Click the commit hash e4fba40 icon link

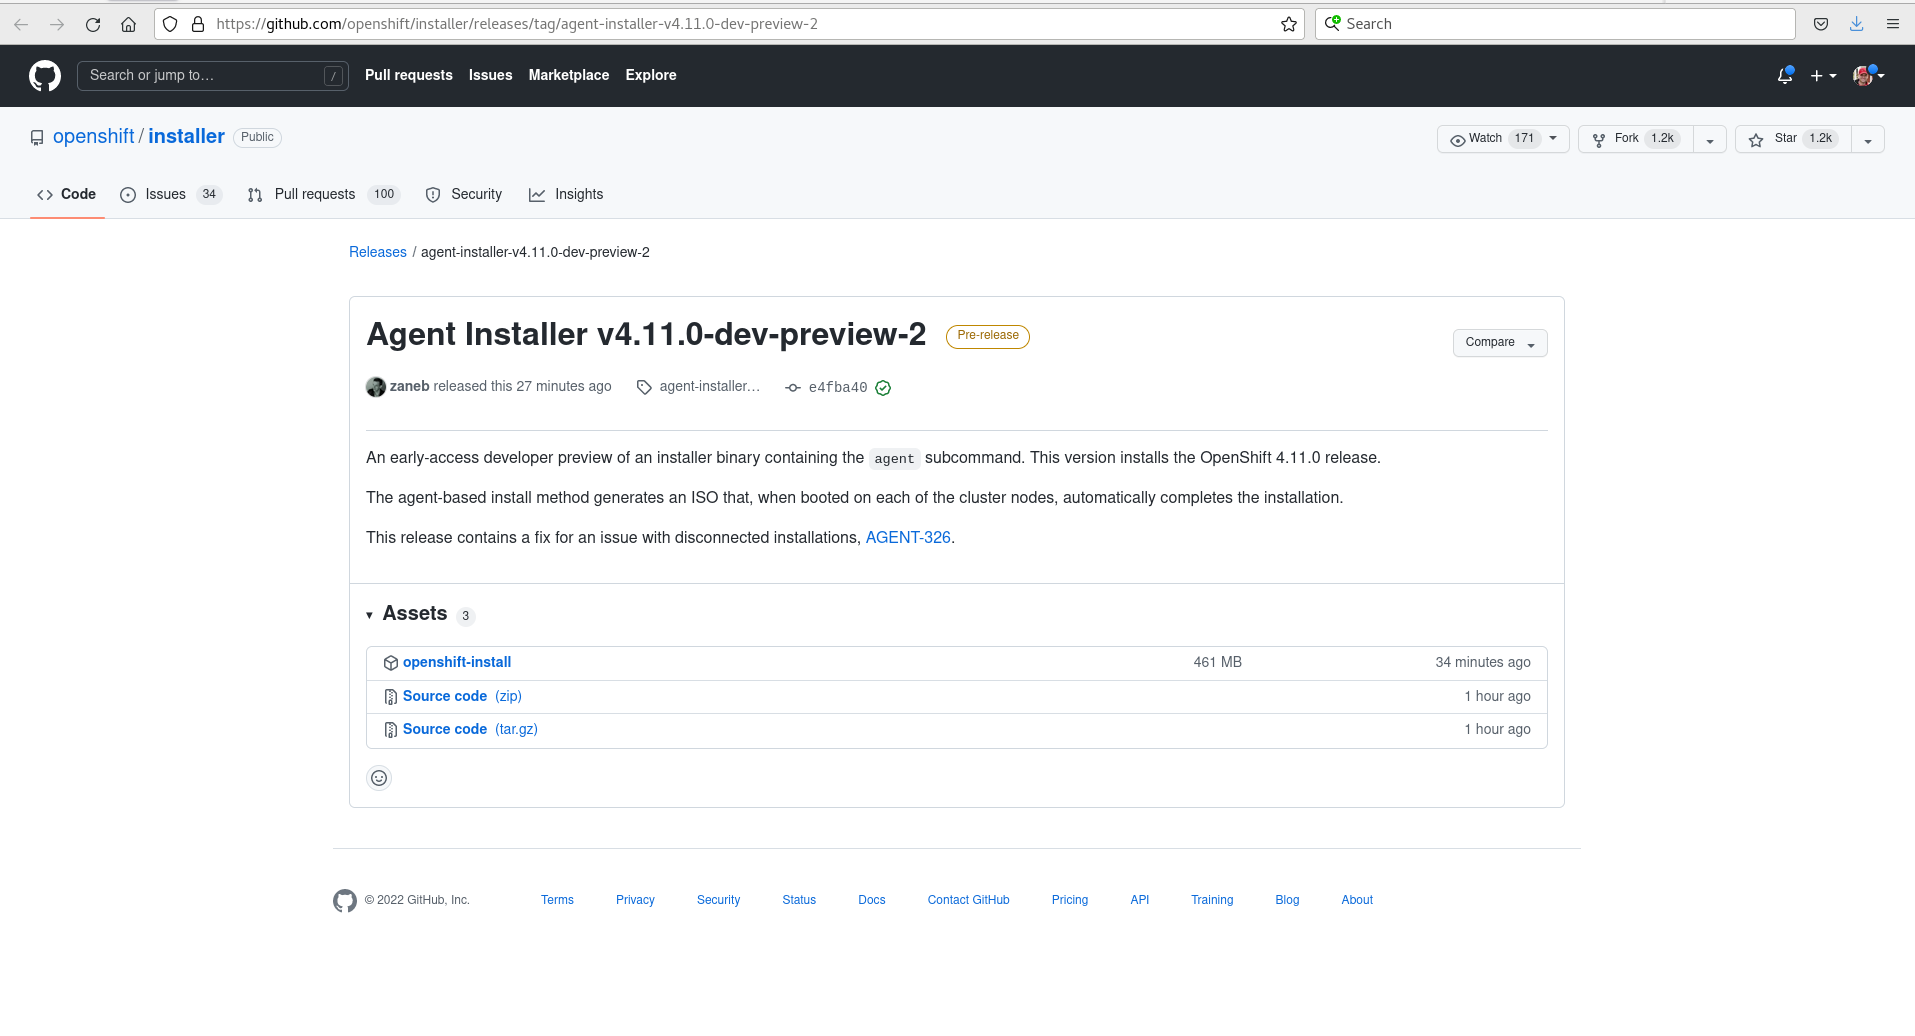(792, 387)
